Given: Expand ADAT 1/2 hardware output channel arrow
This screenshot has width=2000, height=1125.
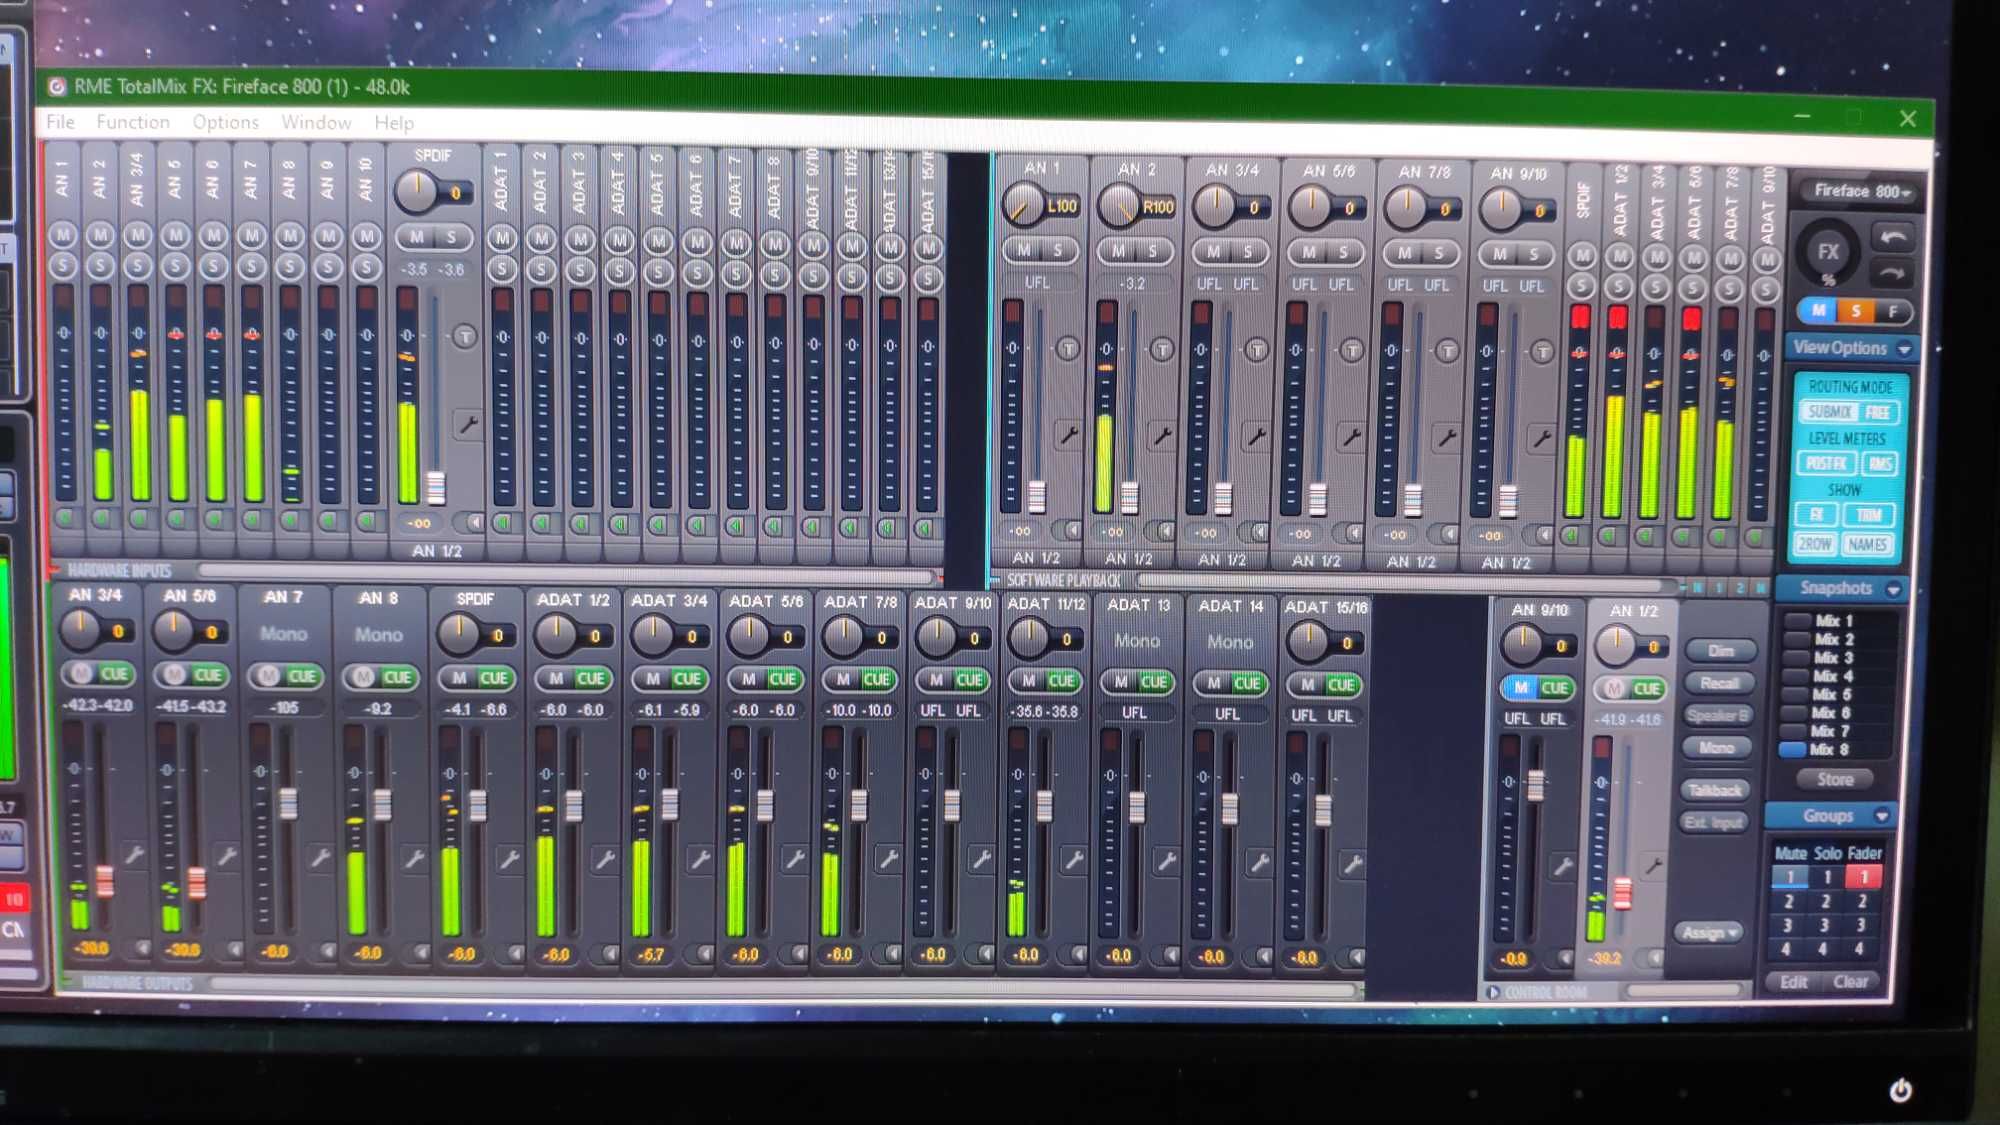Looking at the screenshot, I should coord(610,954).
